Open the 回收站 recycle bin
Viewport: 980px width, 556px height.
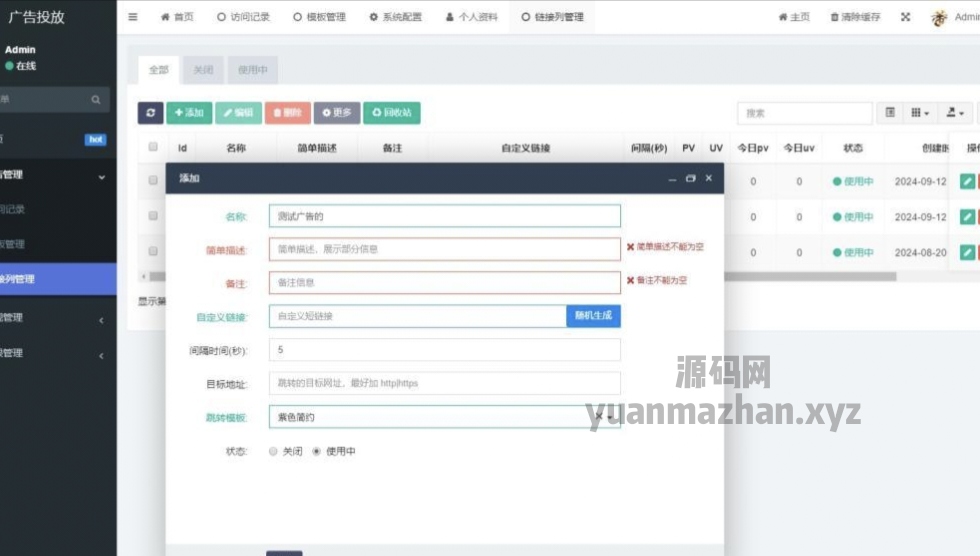(x=392, y=113)
